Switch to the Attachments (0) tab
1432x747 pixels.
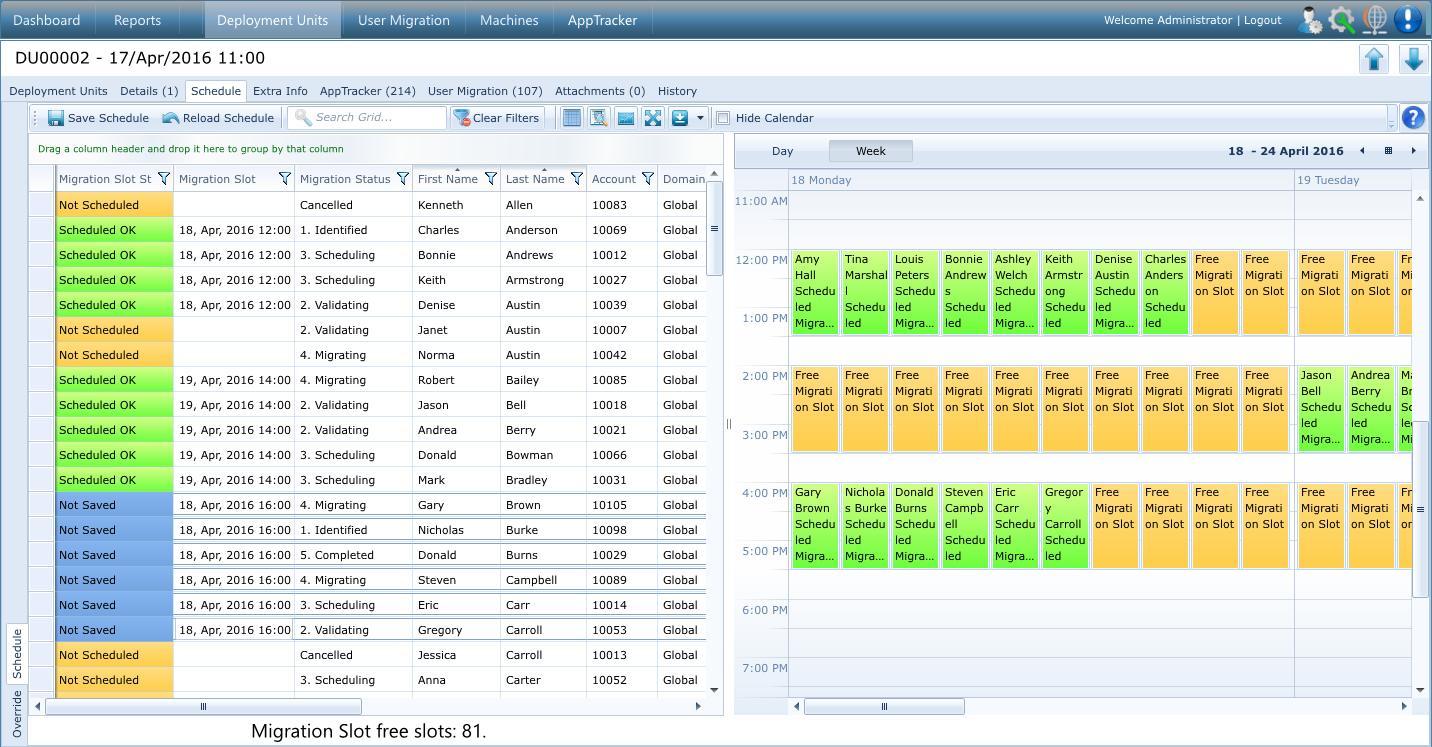tap(600, 91)
